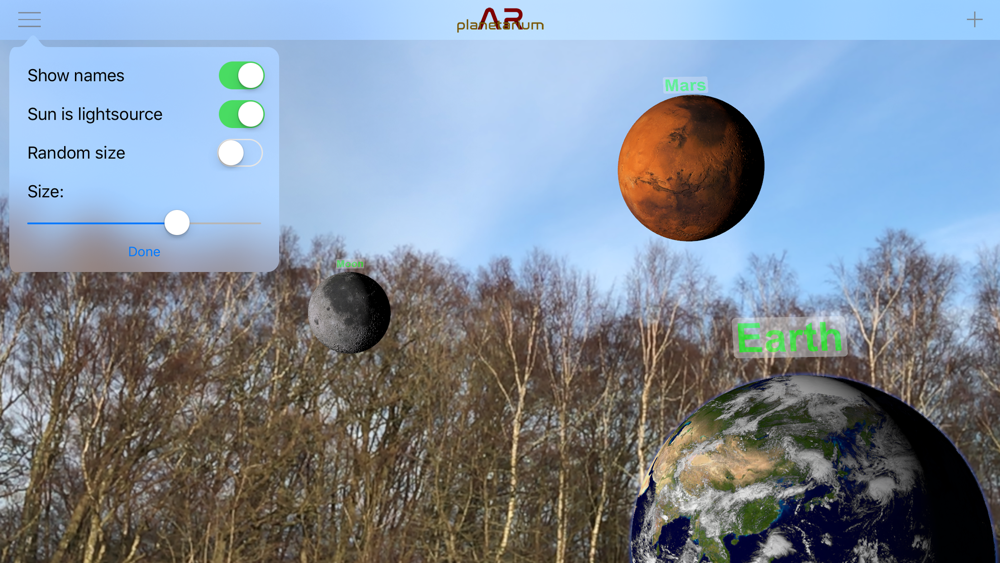Select the Moon in the scene

click(x=349, y=312)
